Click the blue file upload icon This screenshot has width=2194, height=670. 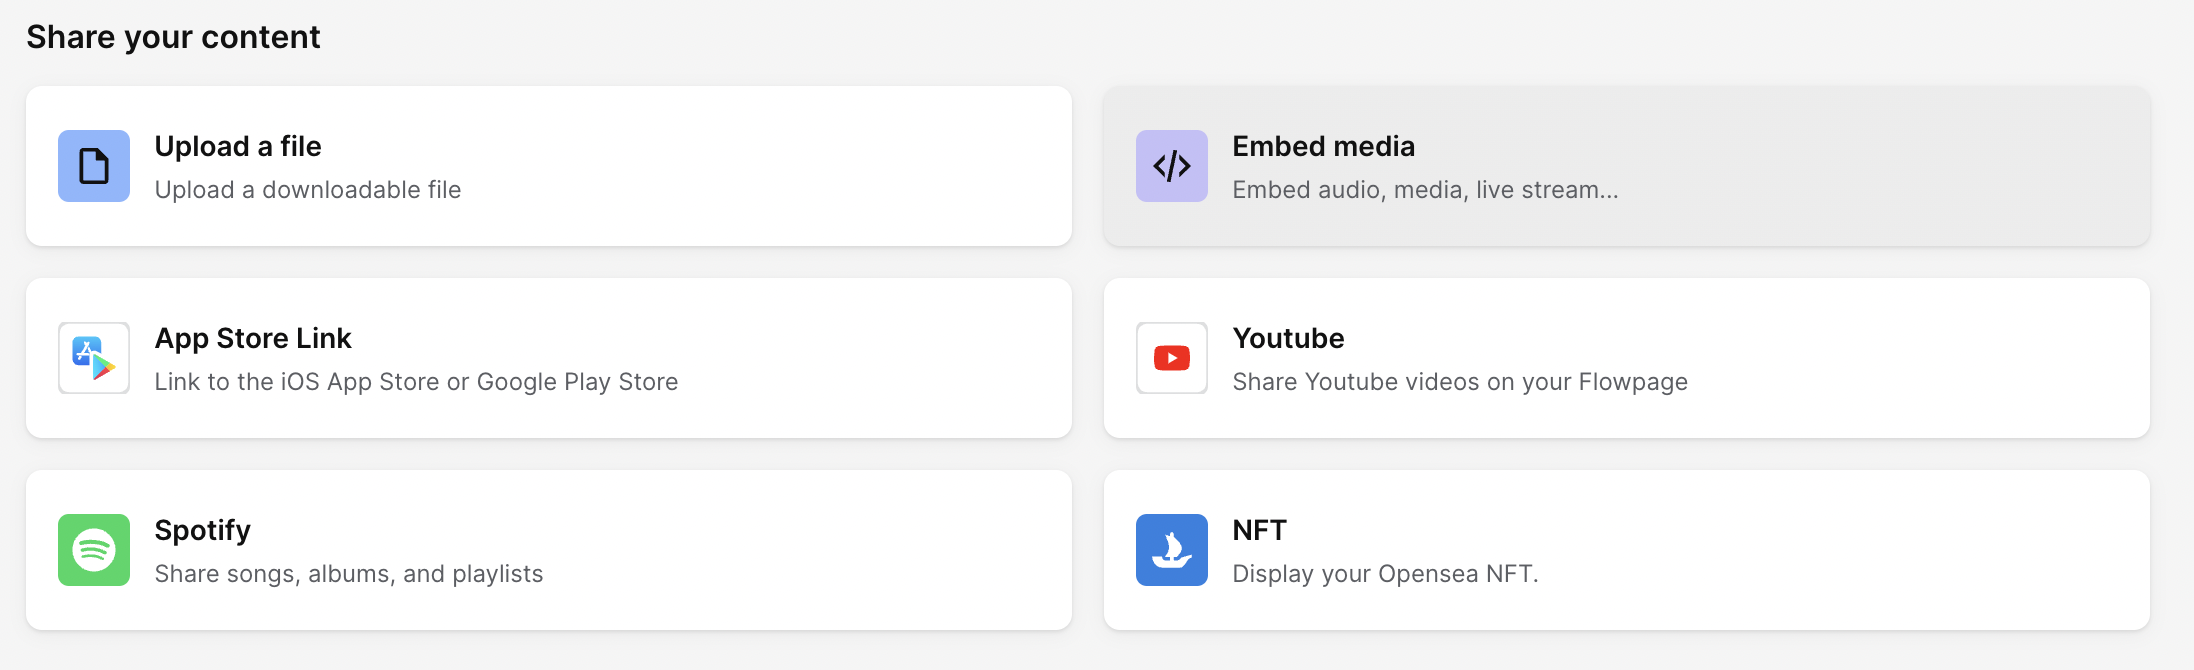94,166
